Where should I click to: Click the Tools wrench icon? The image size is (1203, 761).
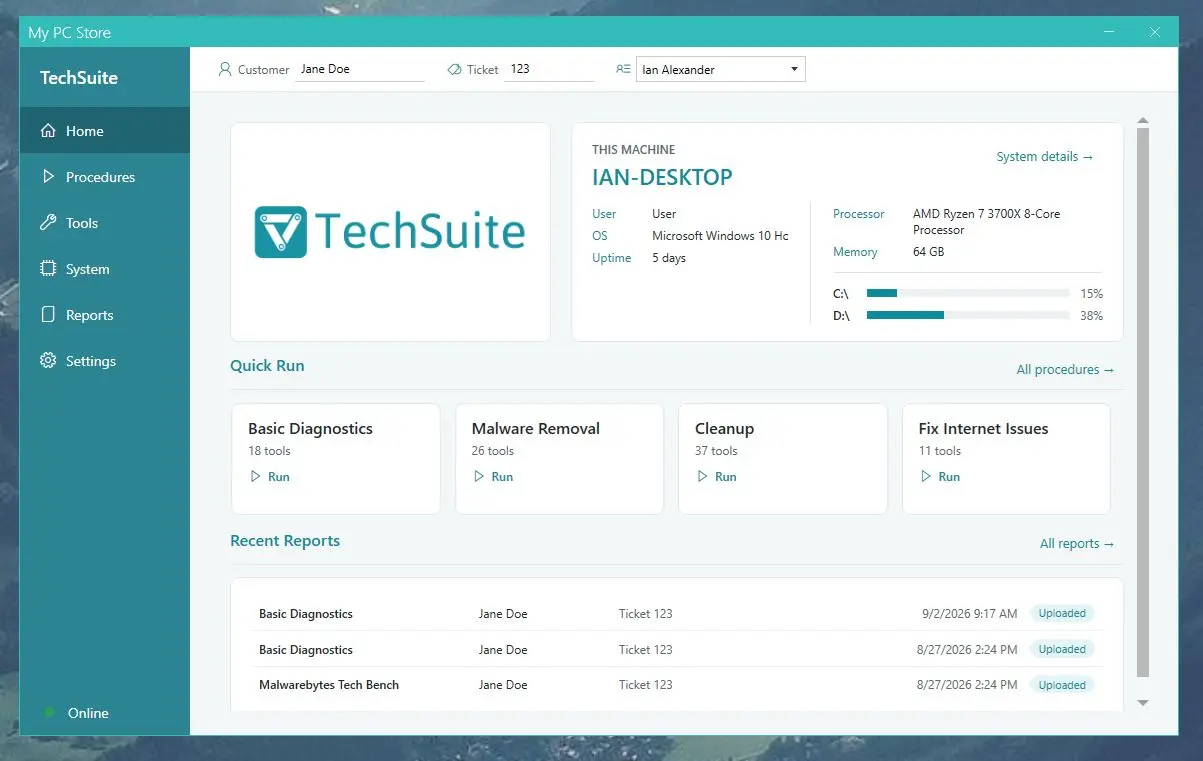pos(48,223)
